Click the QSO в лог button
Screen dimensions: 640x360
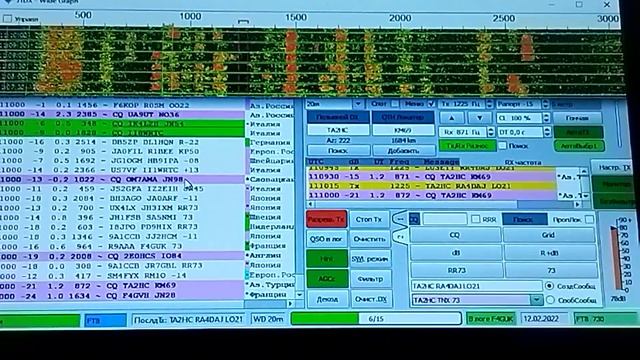click(327, 239)
